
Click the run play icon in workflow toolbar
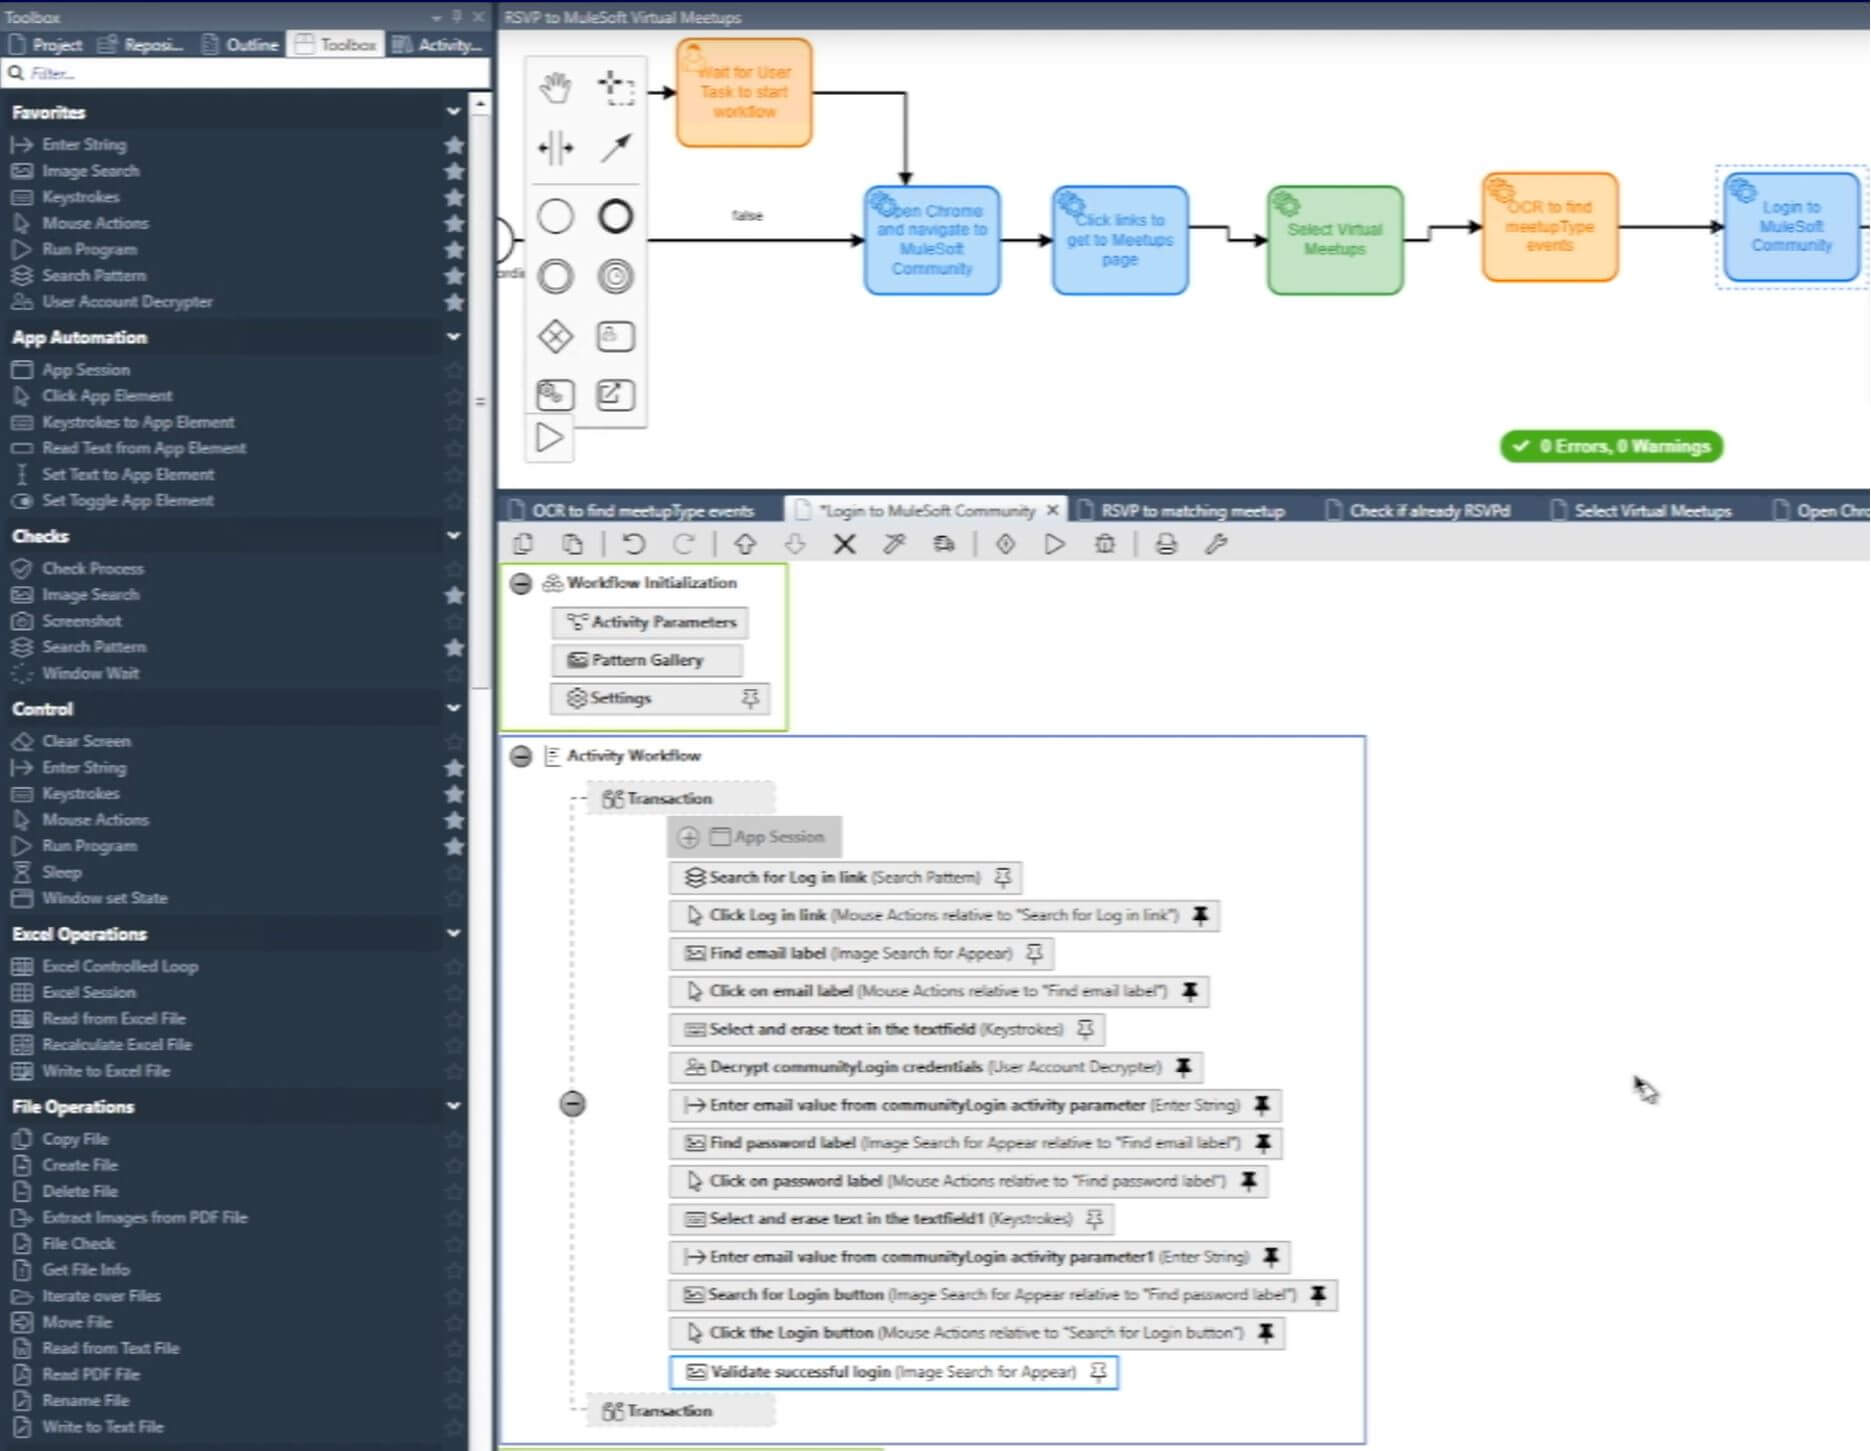(1055, 544)
